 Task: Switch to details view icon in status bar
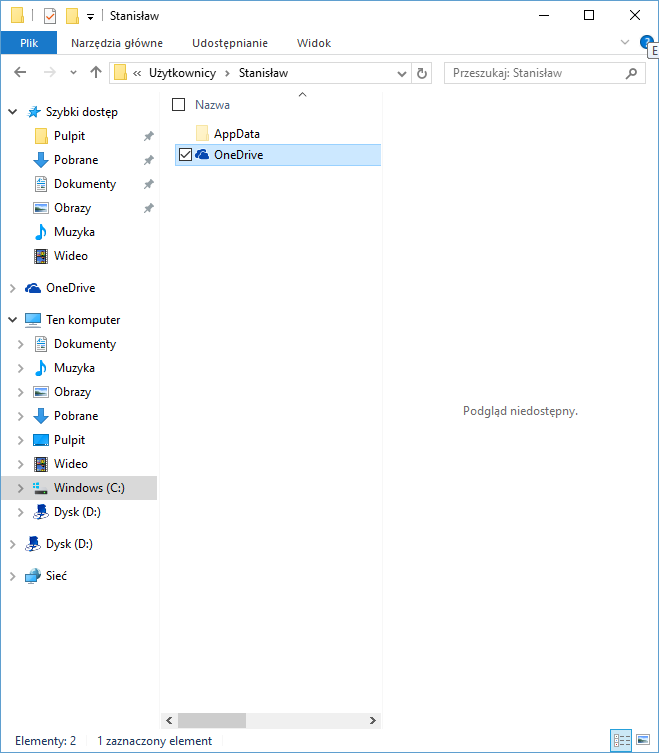622,741
